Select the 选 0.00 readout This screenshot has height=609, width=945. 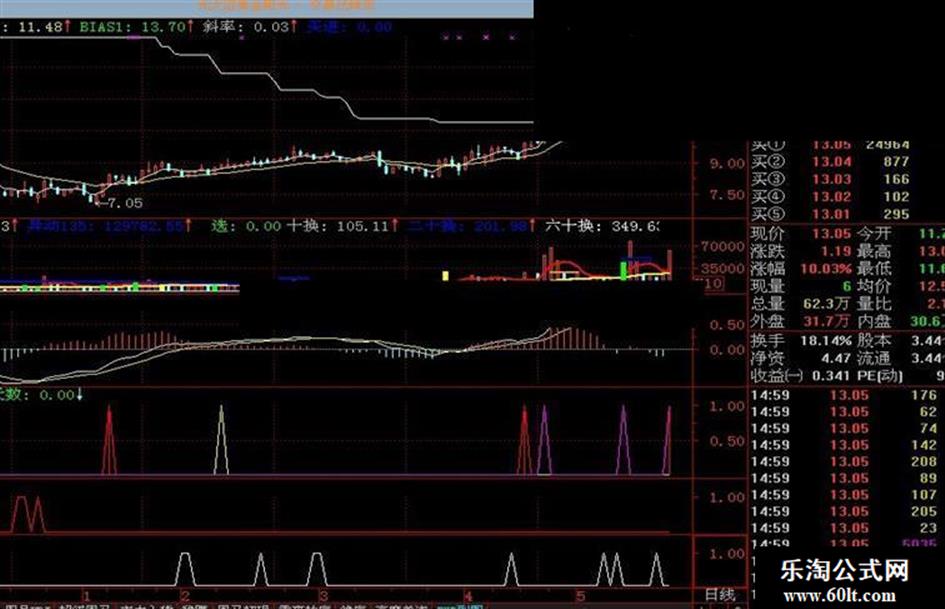[x=246, y=226]
